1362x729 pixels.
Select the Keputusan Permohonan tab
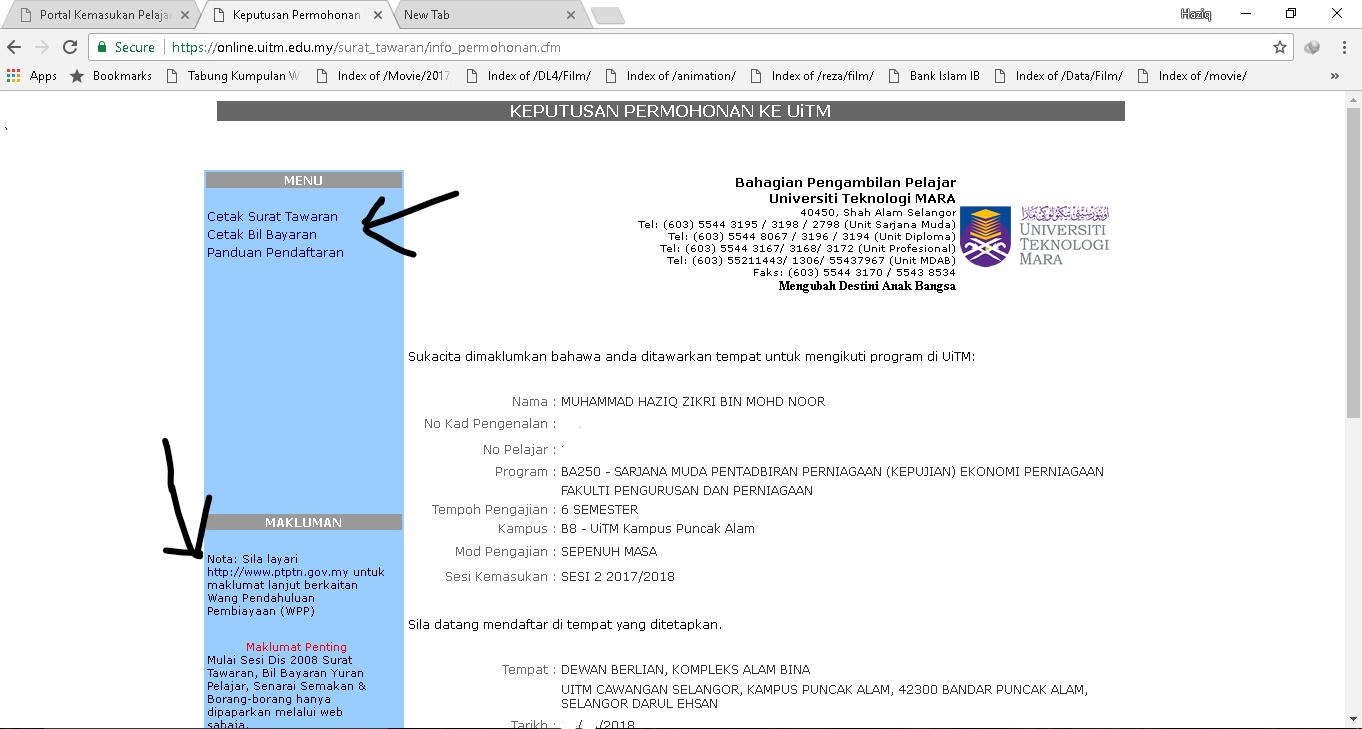click(x=290, y=16)
